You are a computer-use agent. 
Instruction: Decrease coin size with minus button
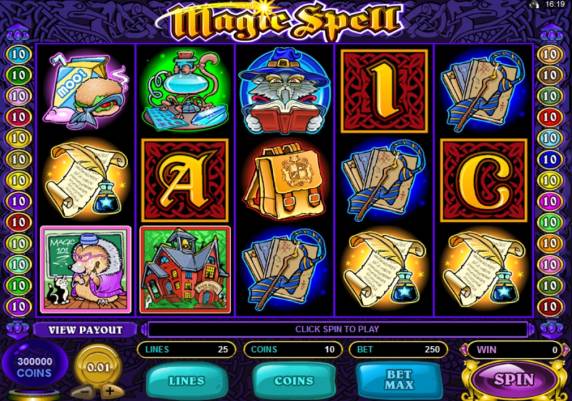tap(82, 392)
